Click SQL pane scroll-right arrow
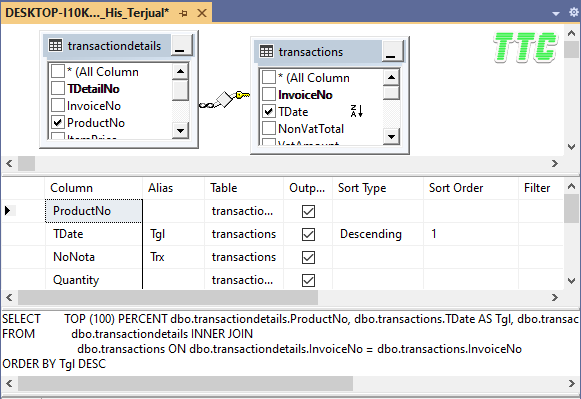 (571, 383)
